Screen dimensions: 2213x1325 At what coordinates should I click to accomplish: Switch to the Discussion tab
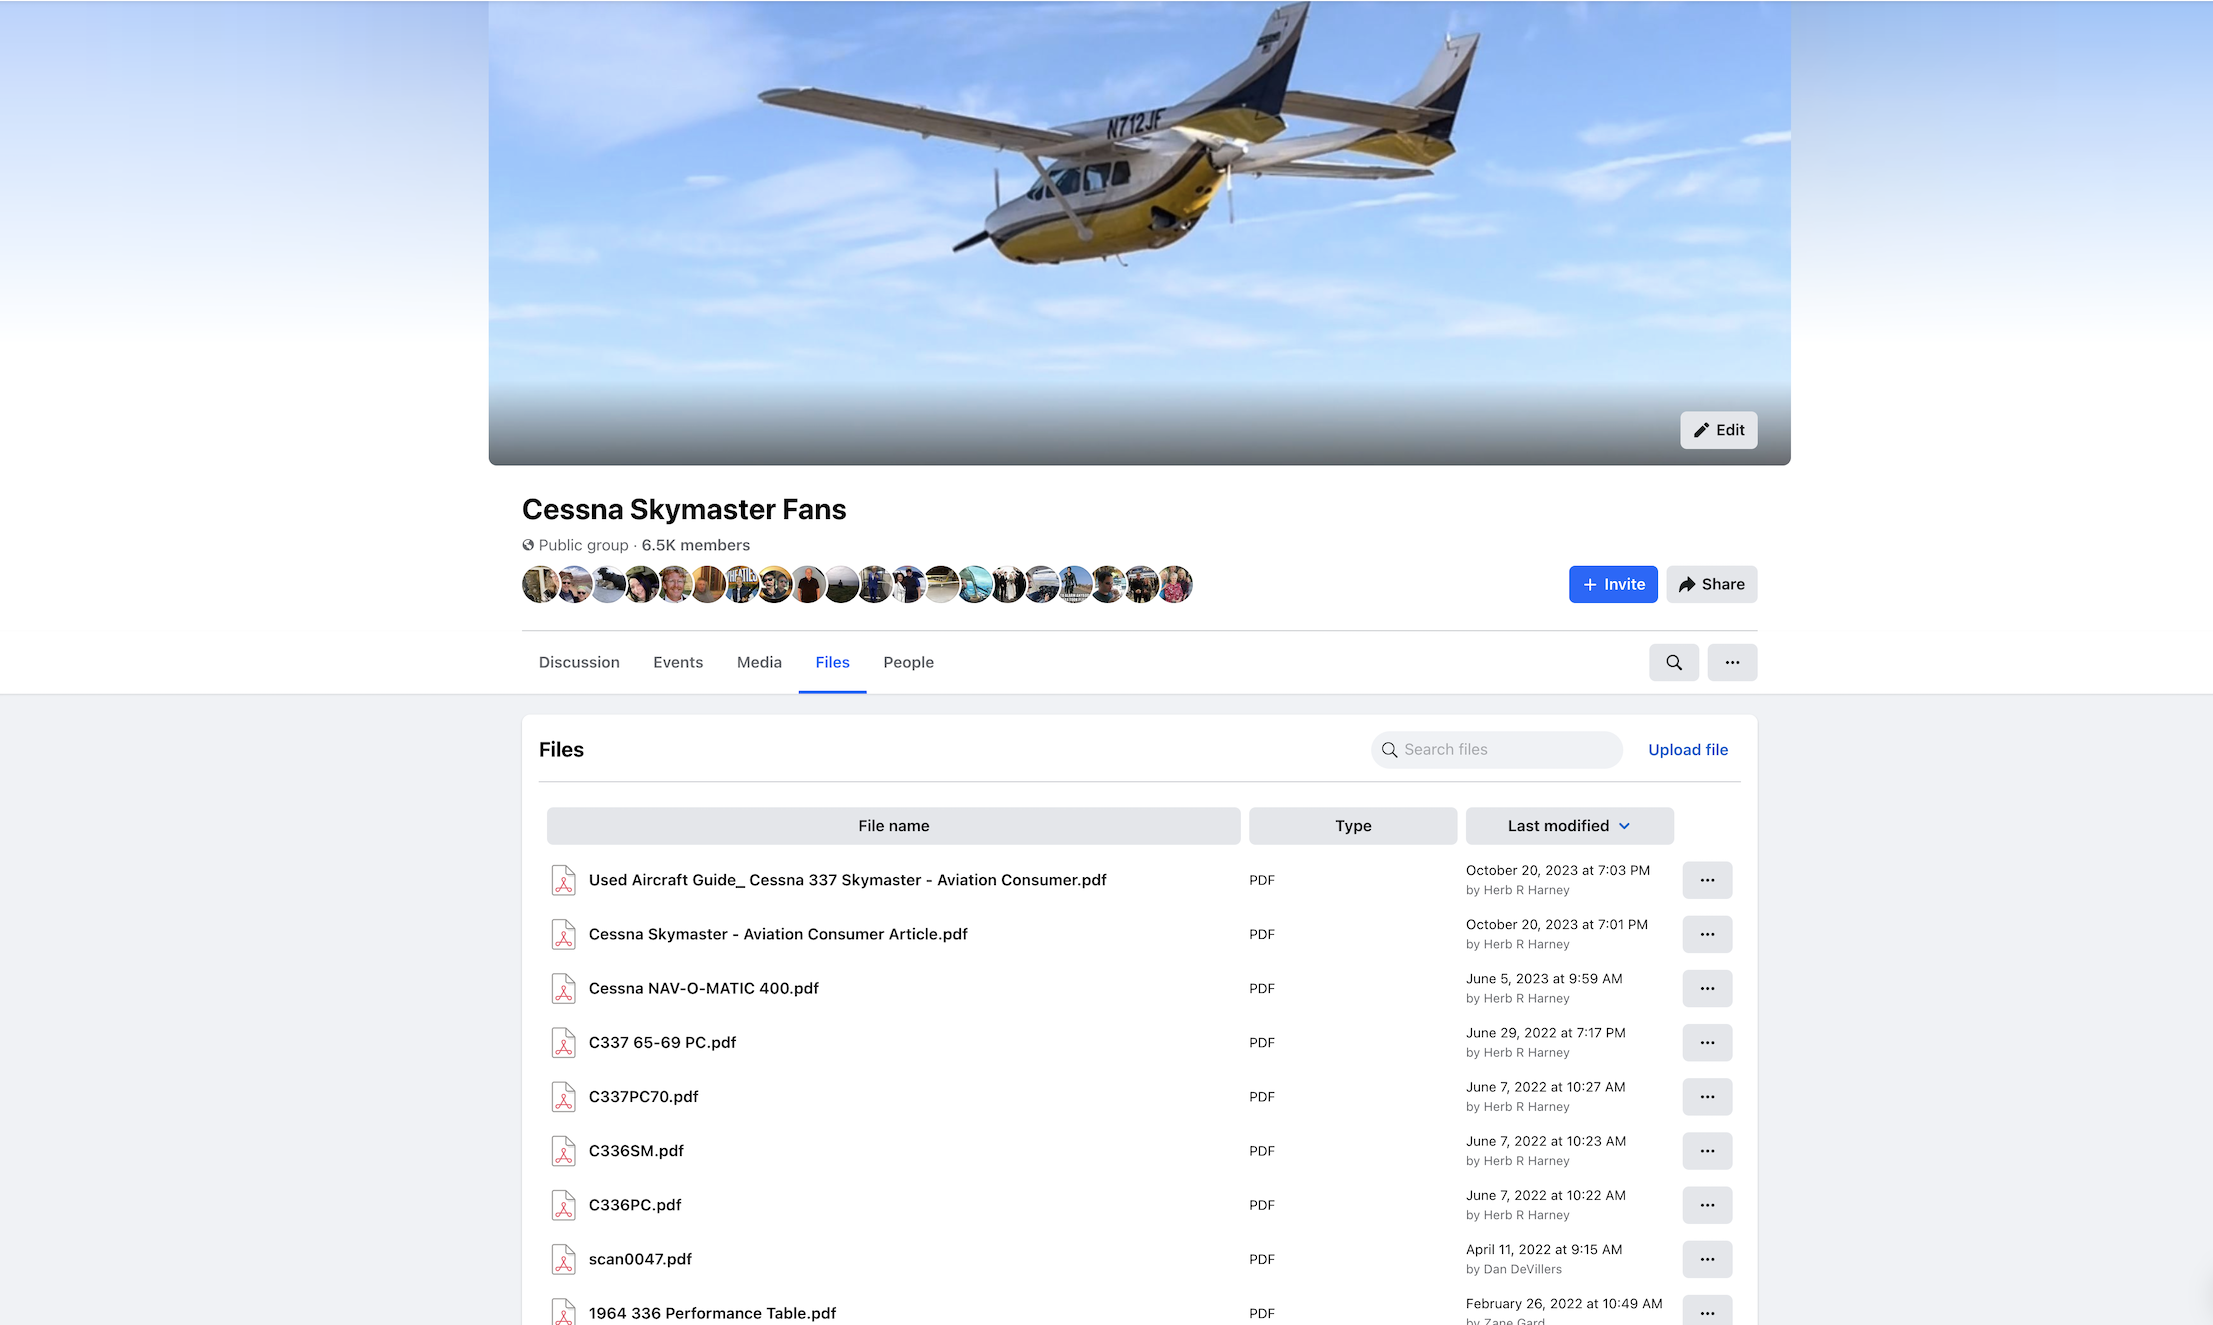point(579,662)
